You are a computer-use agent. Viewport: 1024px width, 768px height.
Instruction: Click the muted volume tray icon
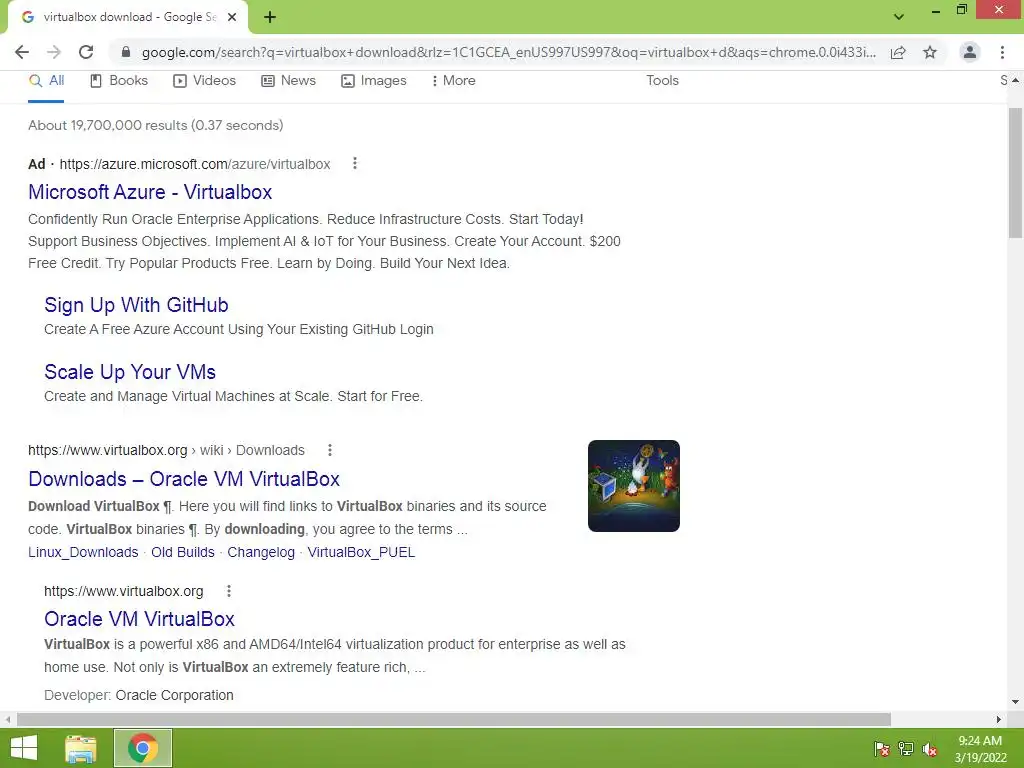pos(930,749)
